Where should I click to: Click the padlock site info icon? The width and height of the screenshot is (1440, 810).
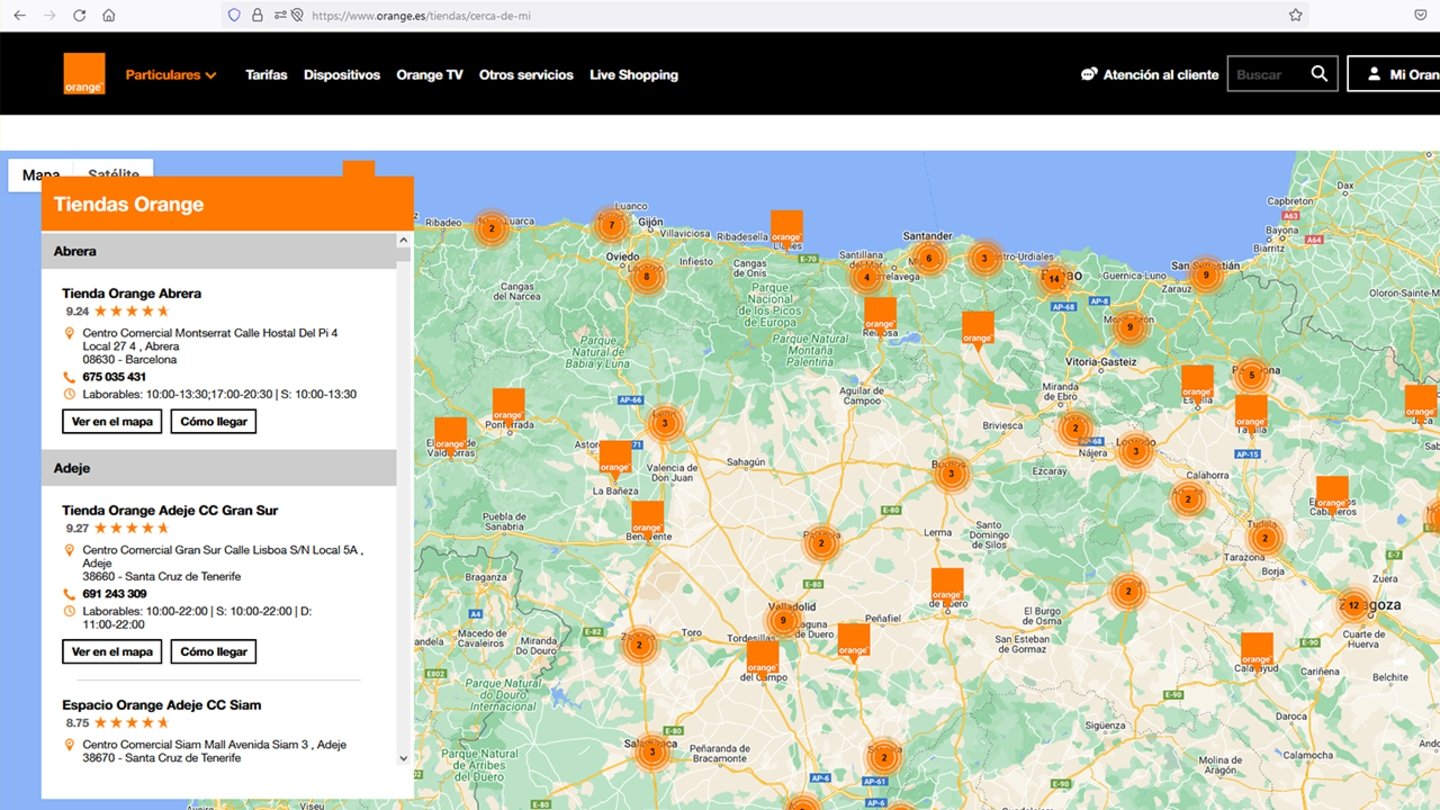tap(257, 15)
